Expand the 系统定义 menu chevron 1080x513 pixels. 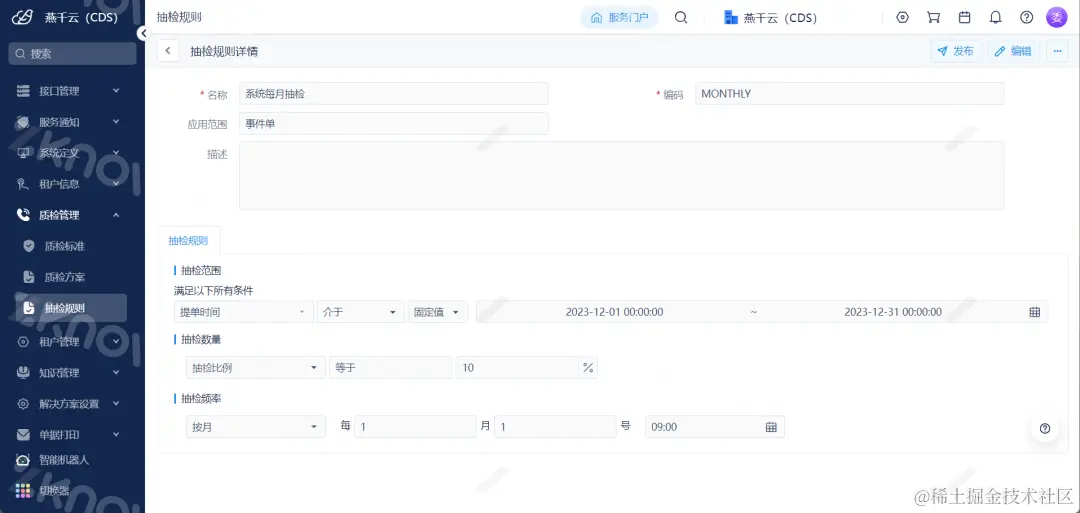(116, 153)
